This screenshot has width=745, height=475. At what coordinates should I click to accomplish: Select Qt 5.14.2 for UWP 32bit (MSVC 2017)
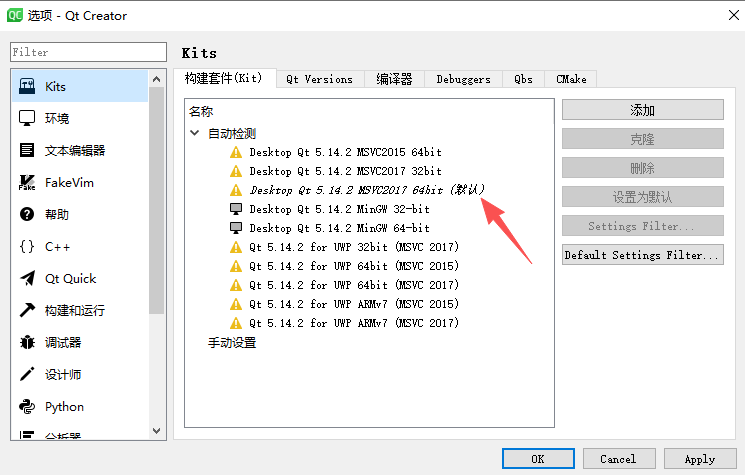click(x=354, y=247)
